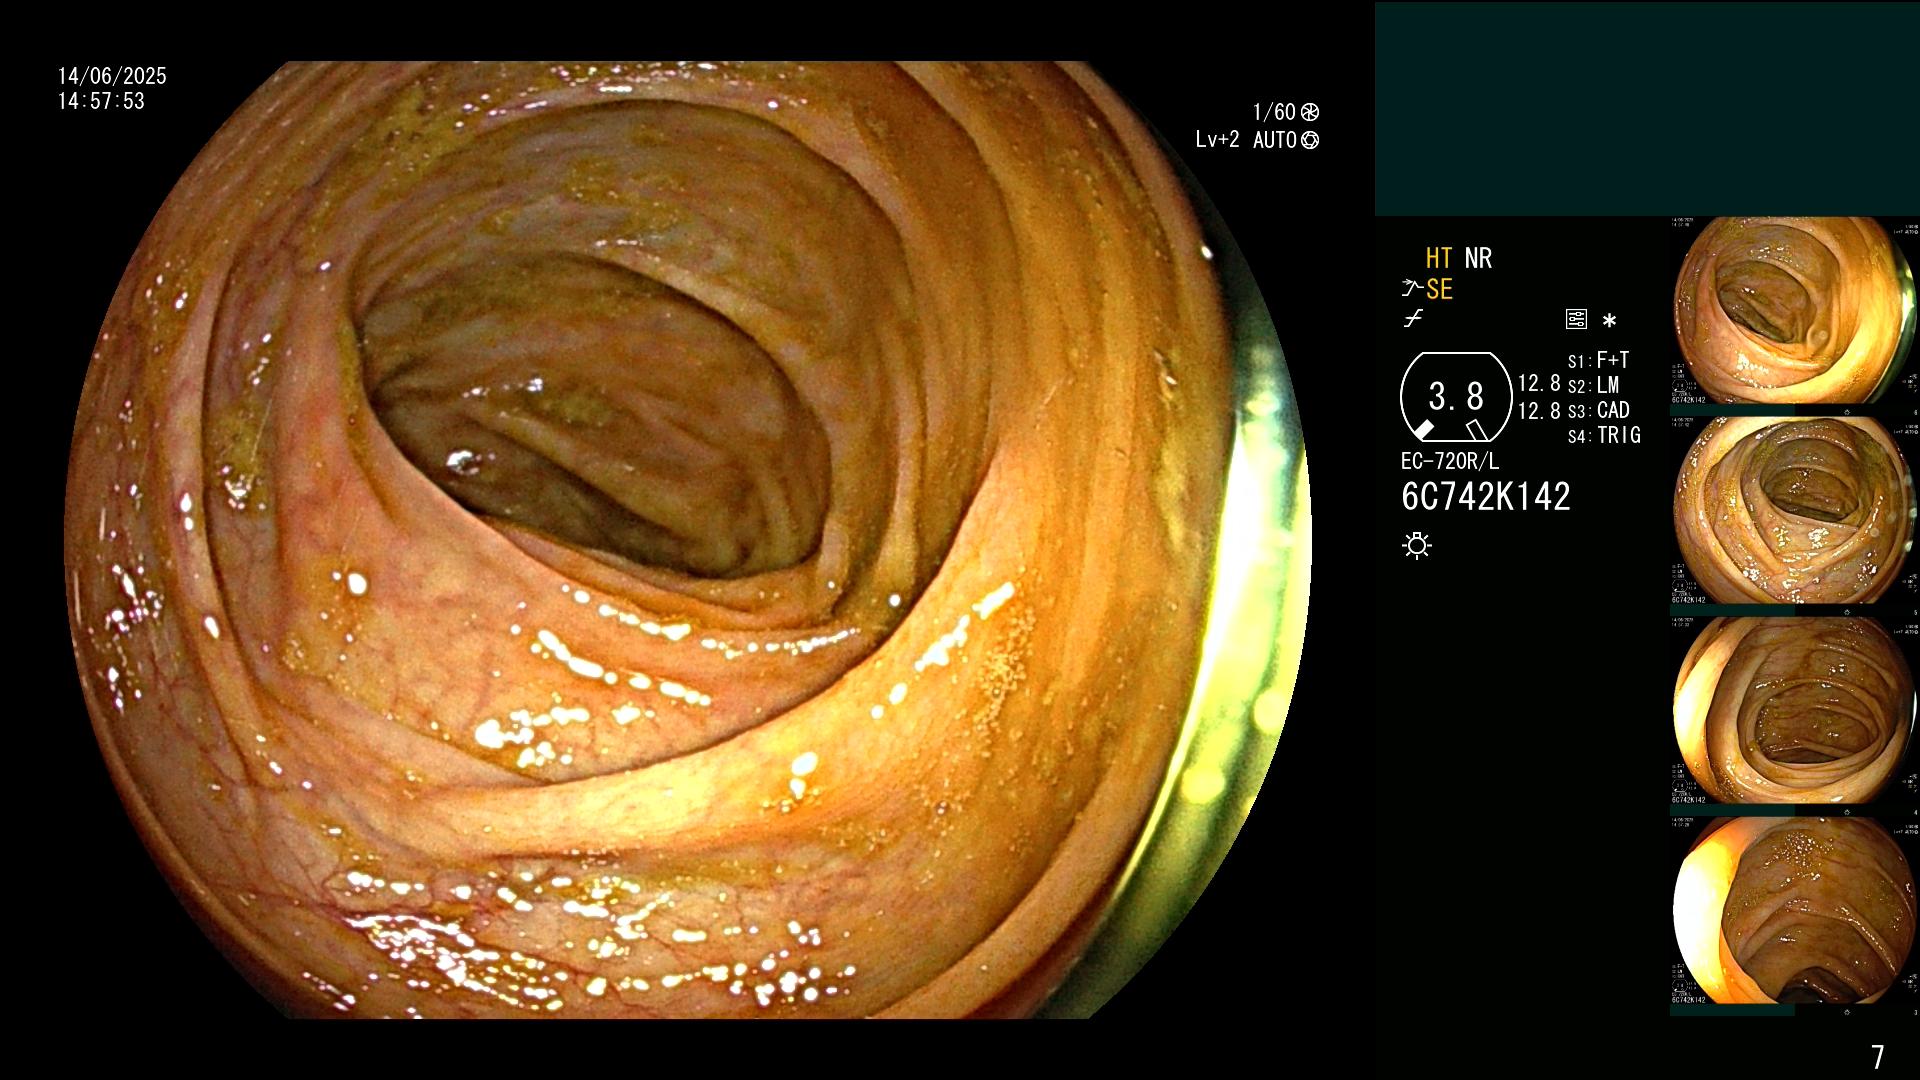
Task: Click the tone curve icon below SE
Action: point(1412,319)
